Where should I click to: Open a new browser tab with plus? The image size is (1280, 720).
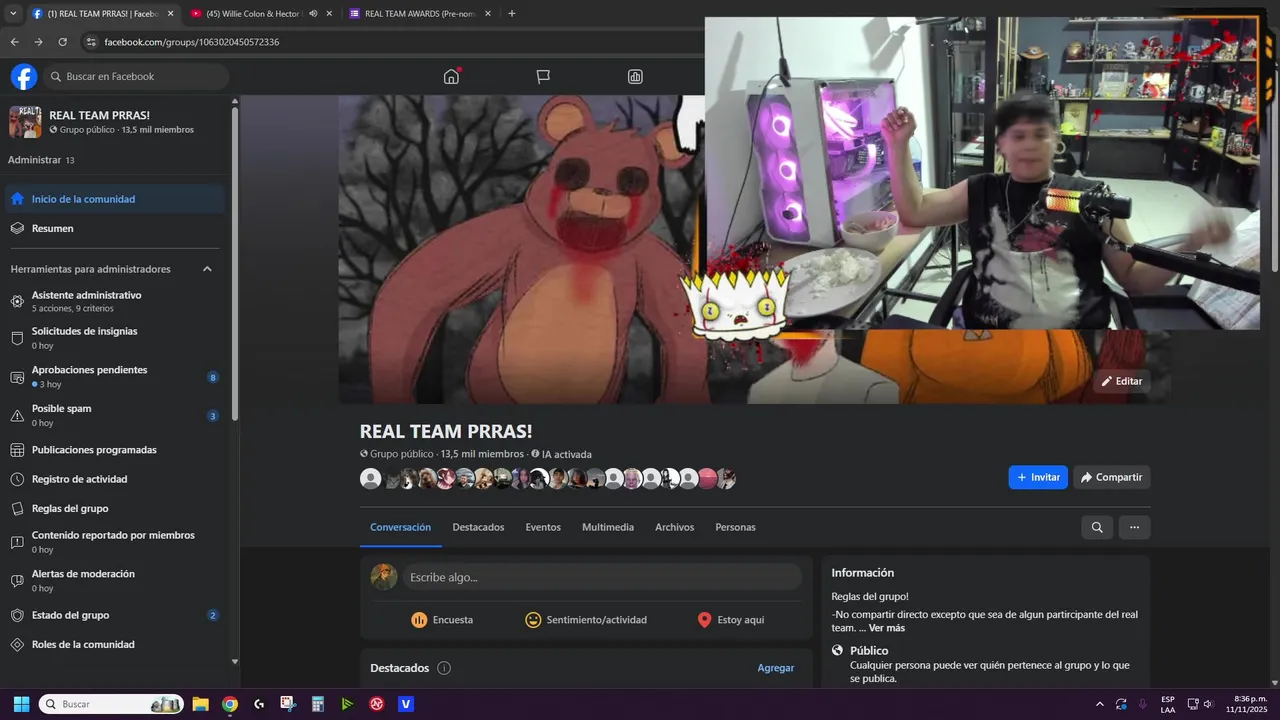point(512,14)
